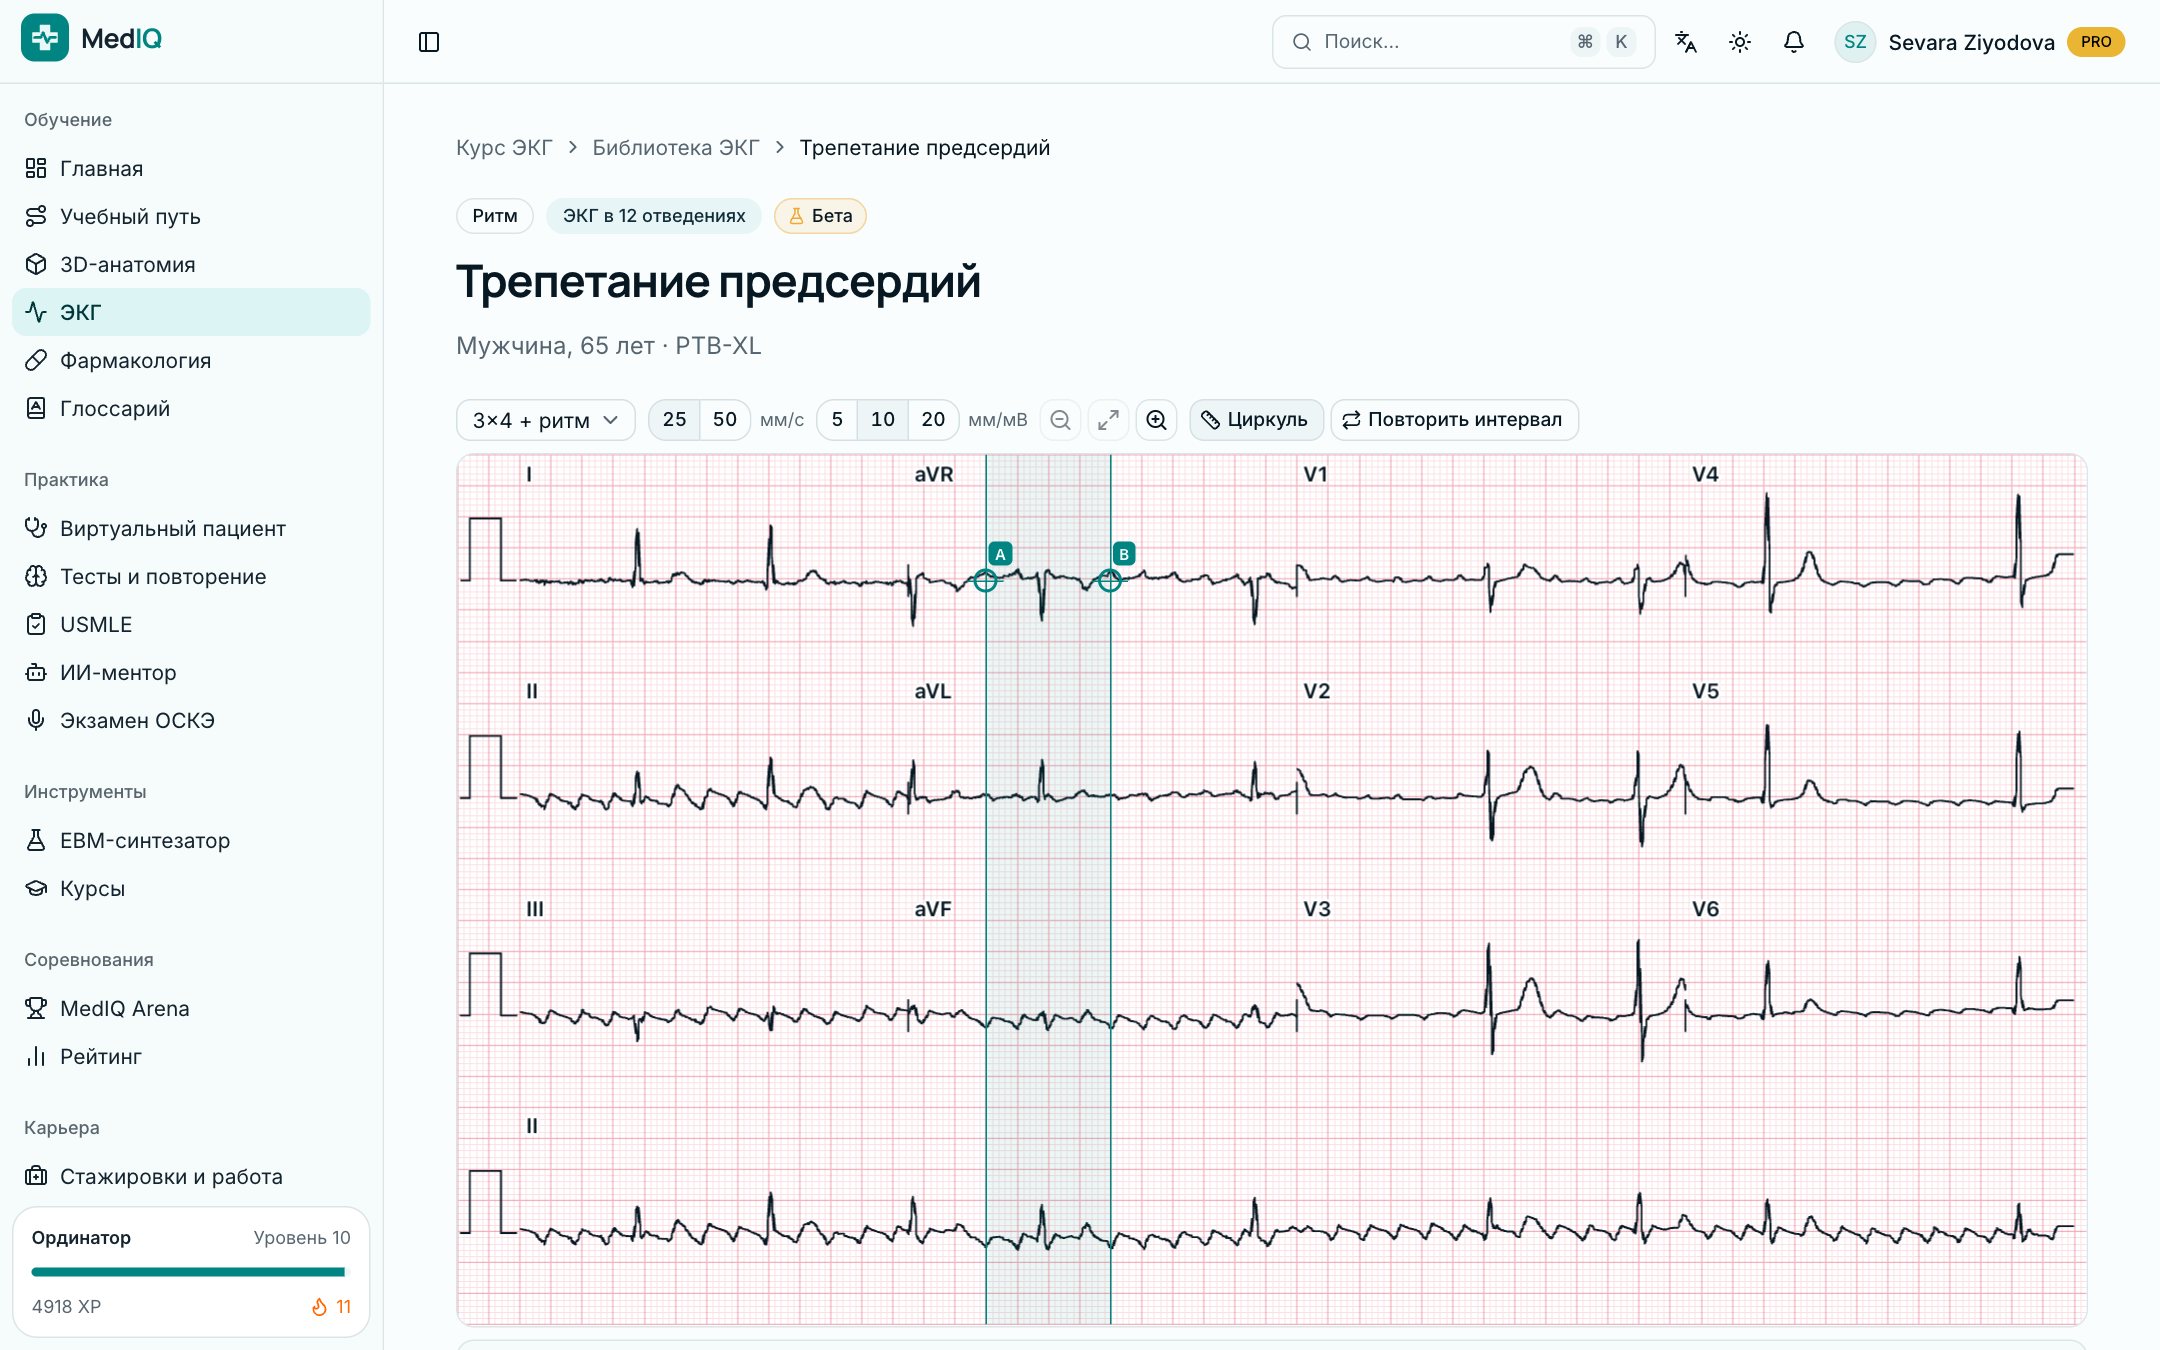Click Повторить интервал button

(x=1454, y=420)
